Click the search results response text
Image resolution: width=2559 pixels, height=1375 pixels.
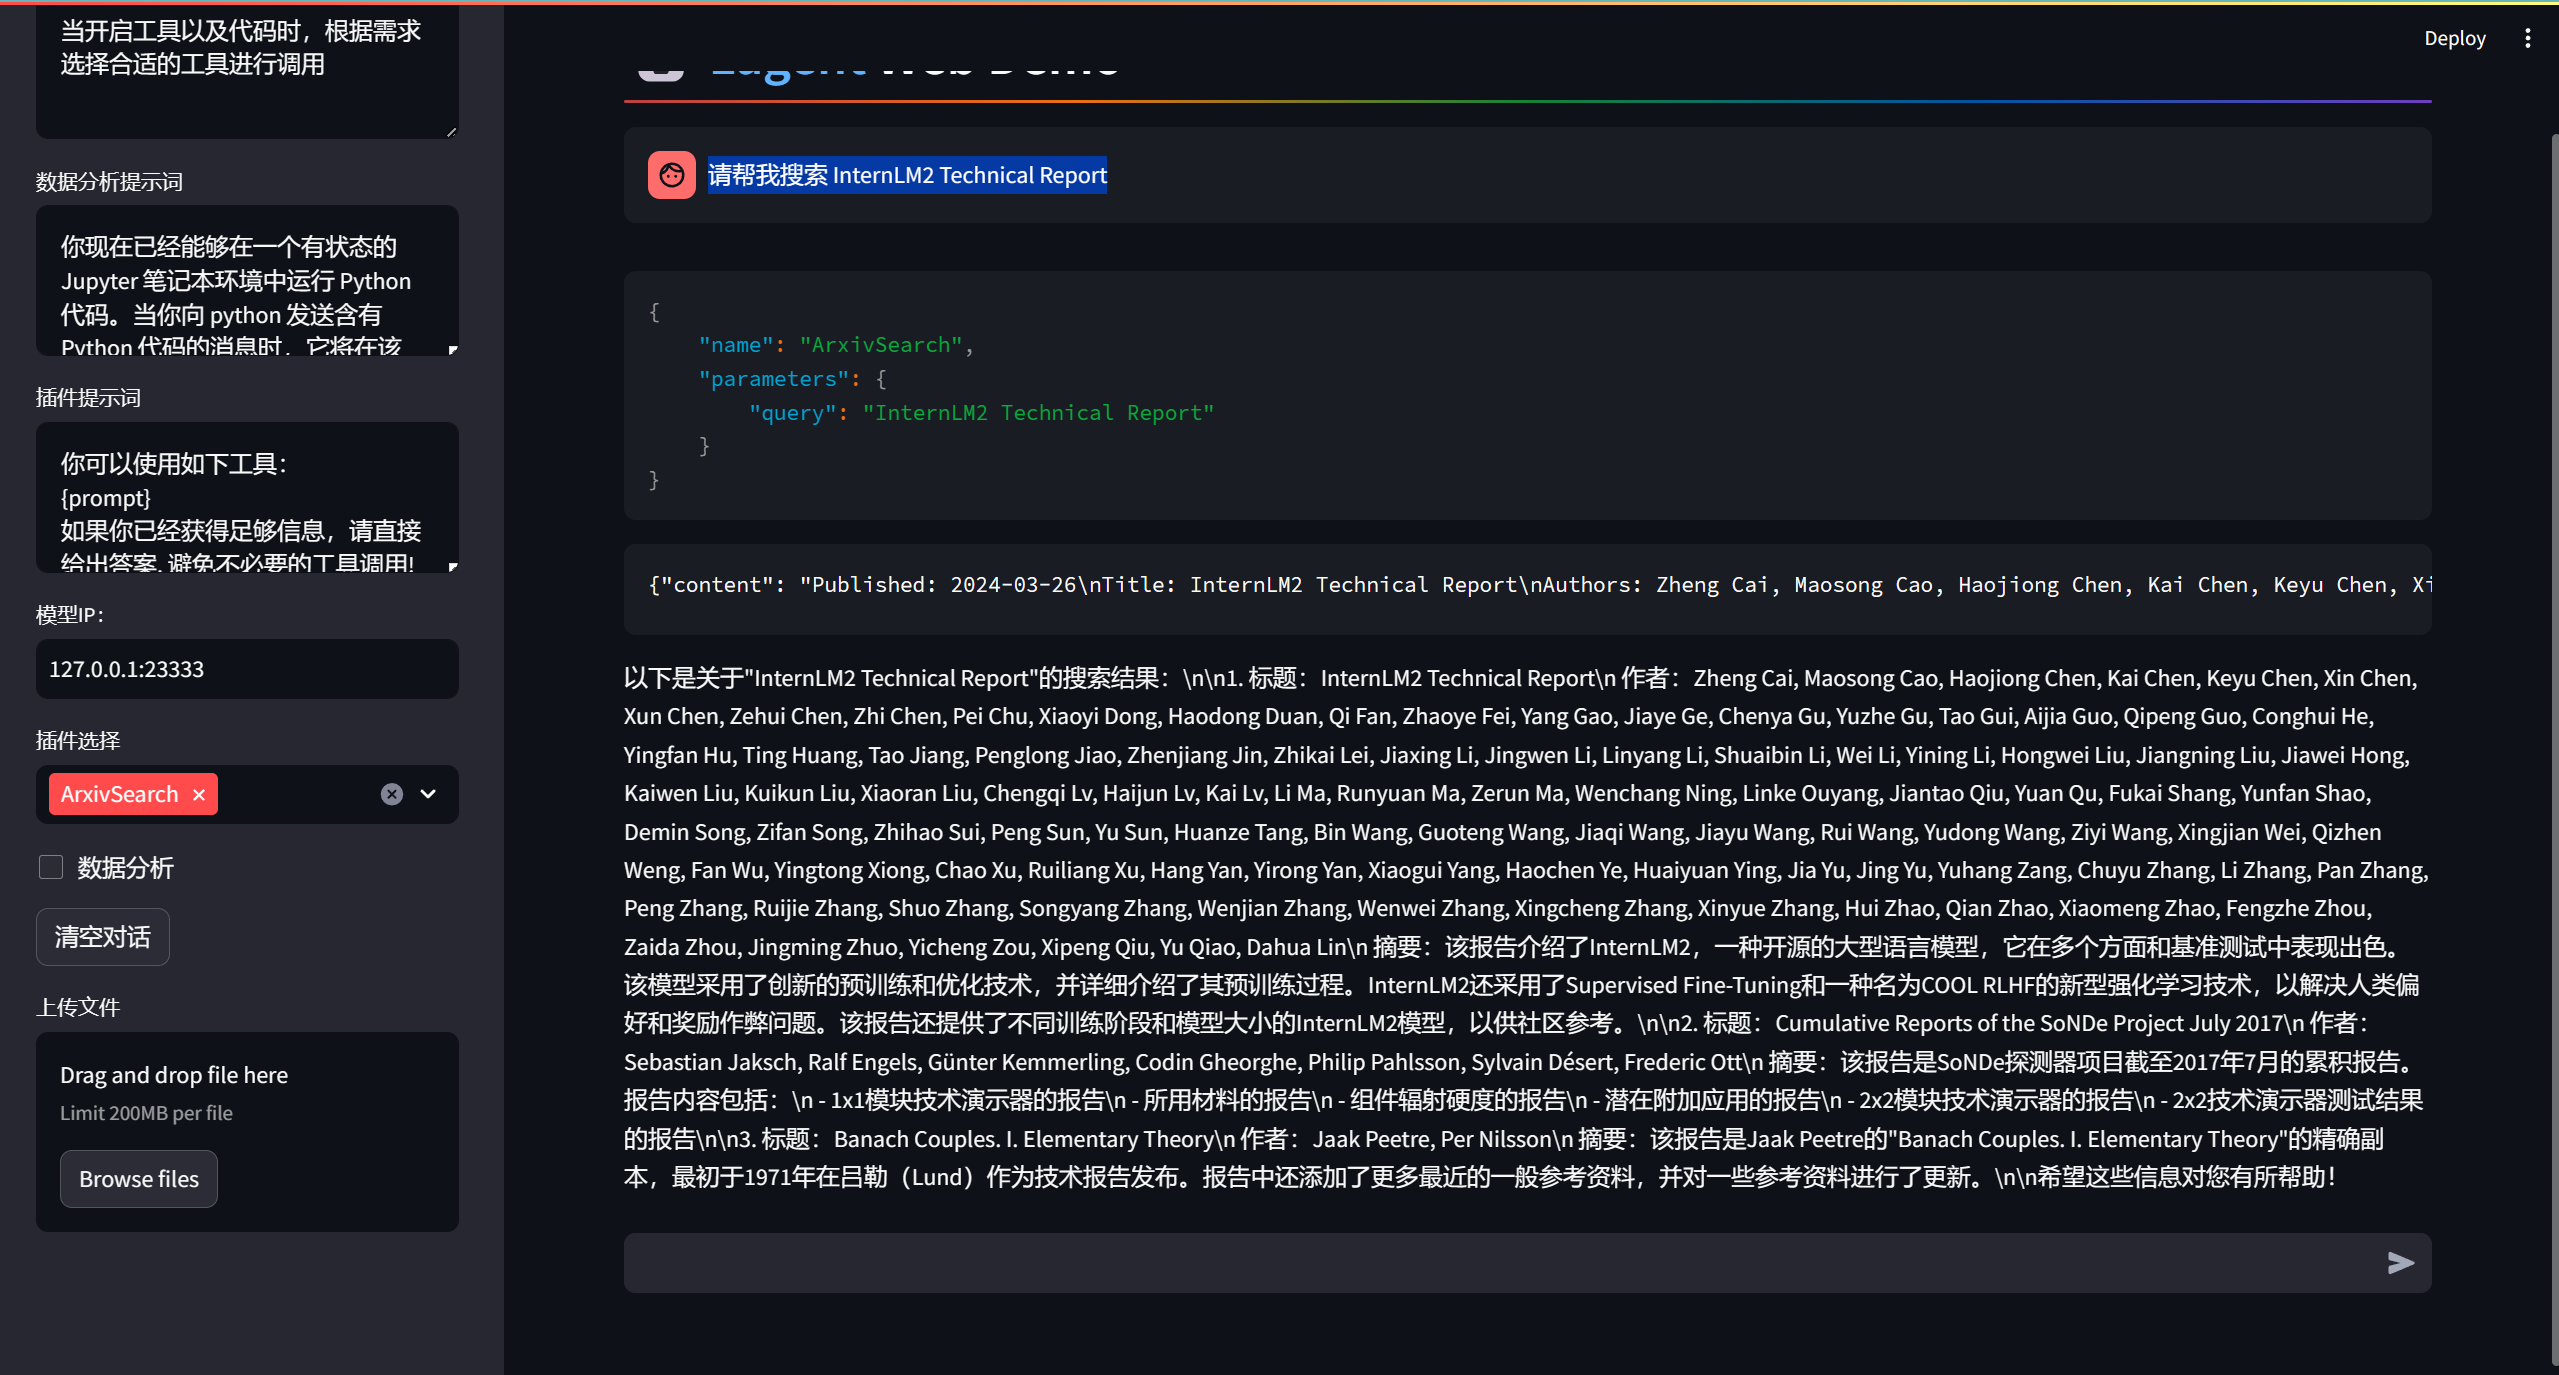point(1526,927)
